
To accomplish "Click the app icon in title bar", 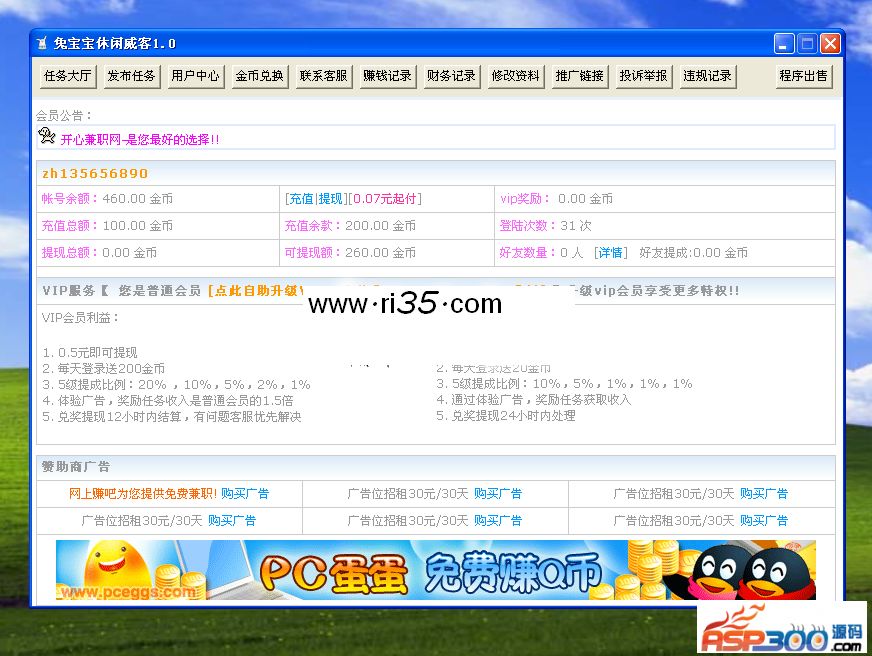I will tap(42, 44).
